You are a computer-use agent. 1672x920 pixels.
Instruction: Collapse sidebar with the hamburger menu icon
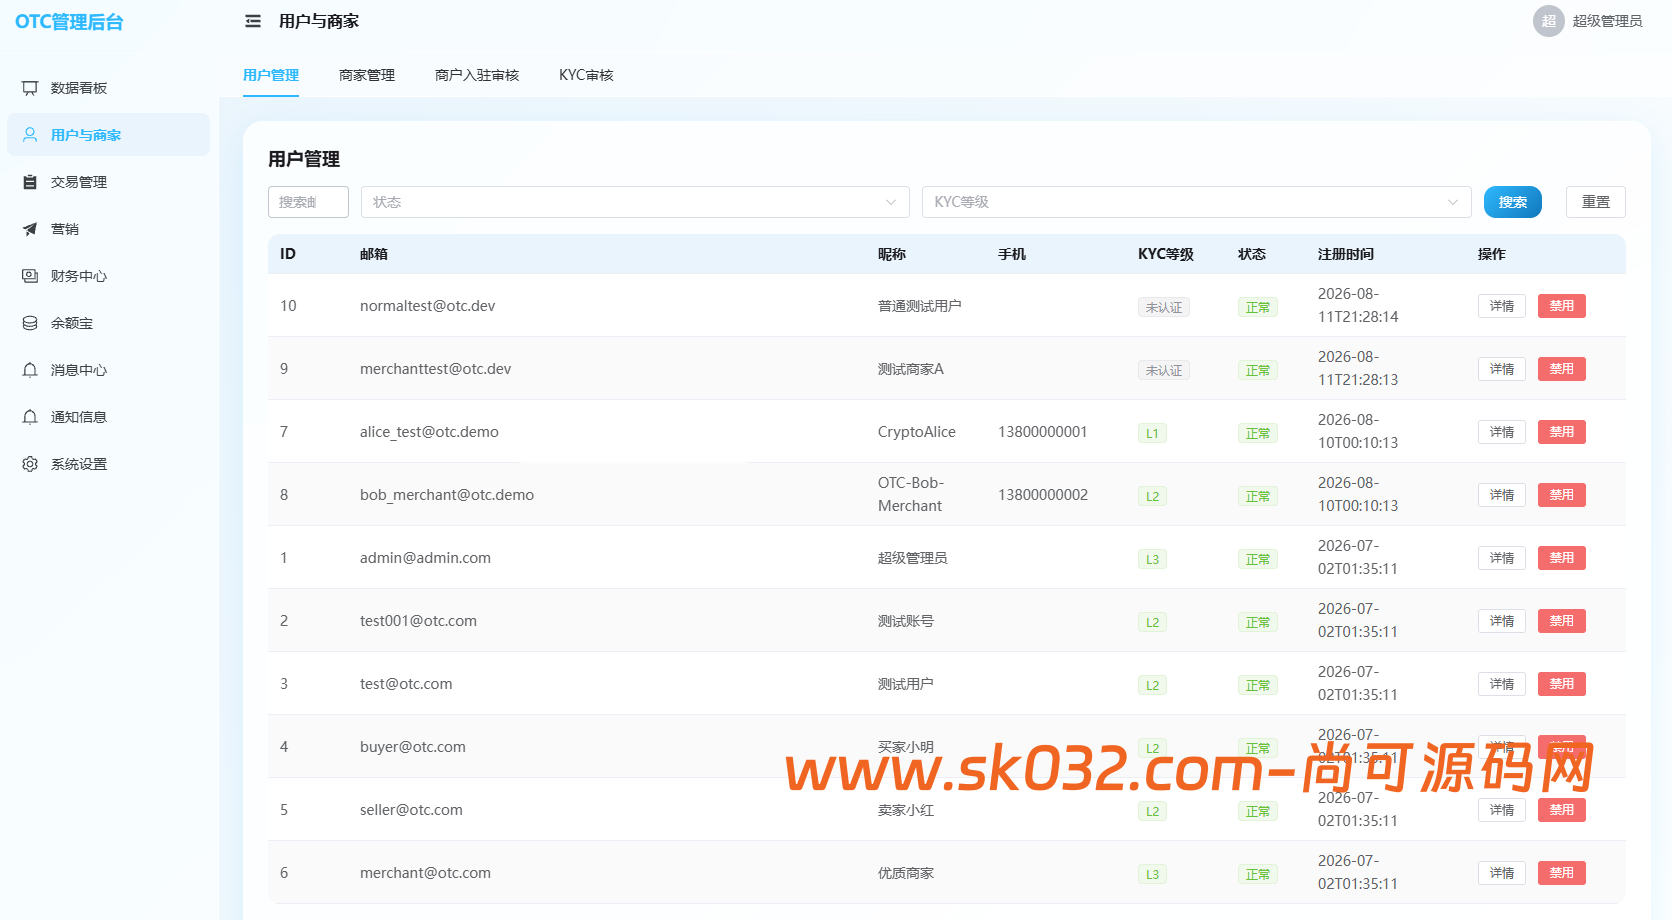[253, 21]
